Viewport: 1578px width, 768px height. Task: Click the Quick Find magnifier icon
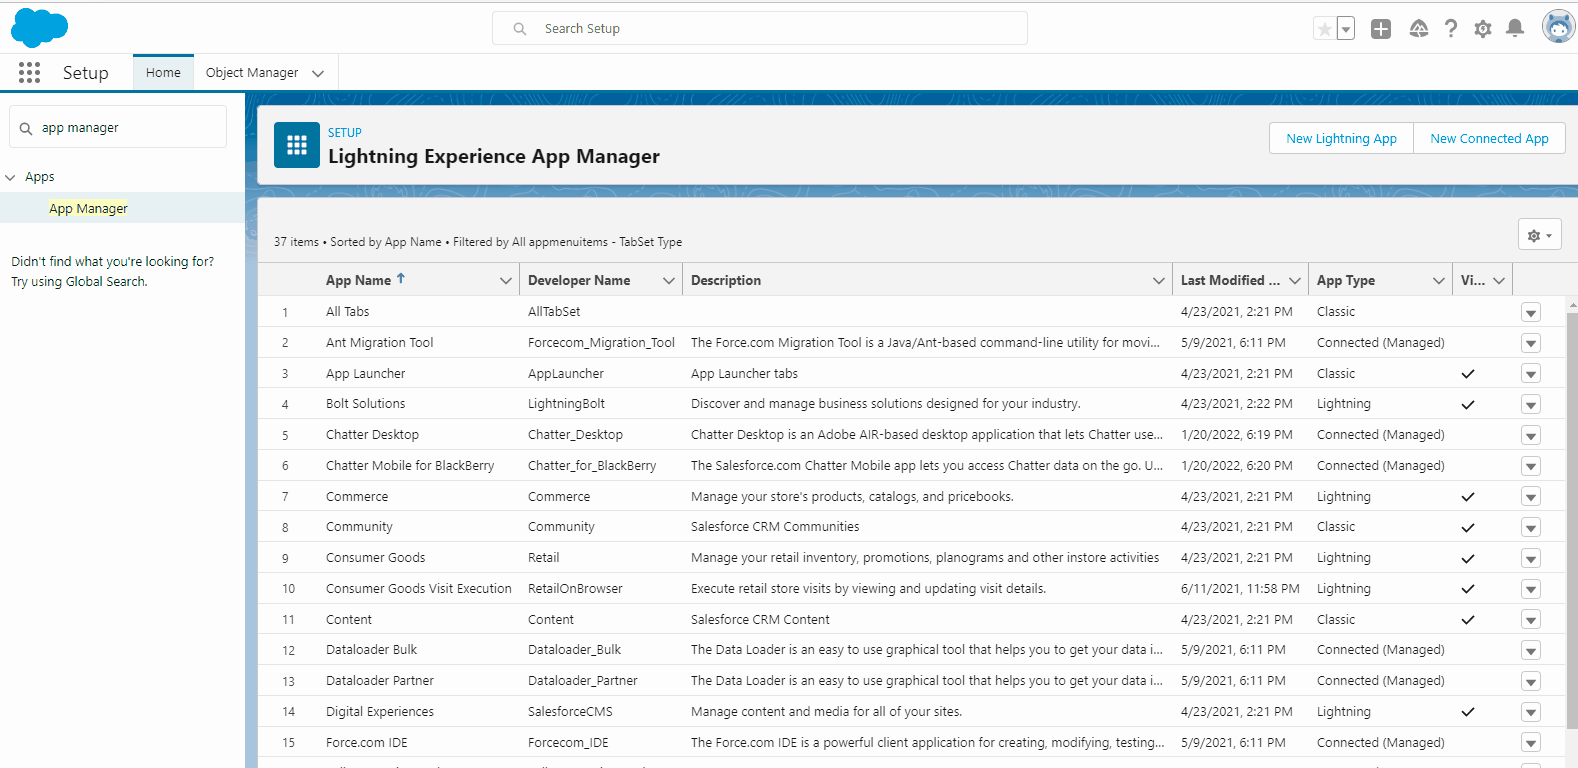pos(26,128)
